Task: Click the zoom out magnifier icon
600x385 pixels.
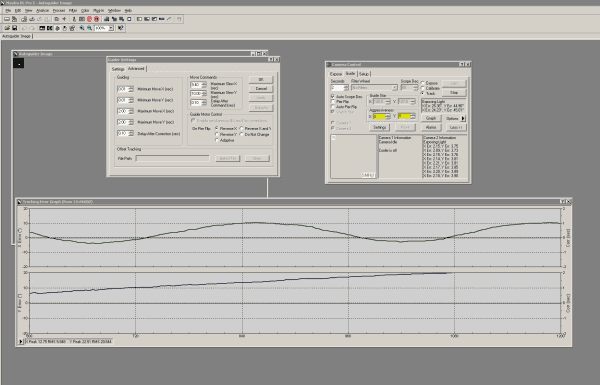Action: click(89, 28)
